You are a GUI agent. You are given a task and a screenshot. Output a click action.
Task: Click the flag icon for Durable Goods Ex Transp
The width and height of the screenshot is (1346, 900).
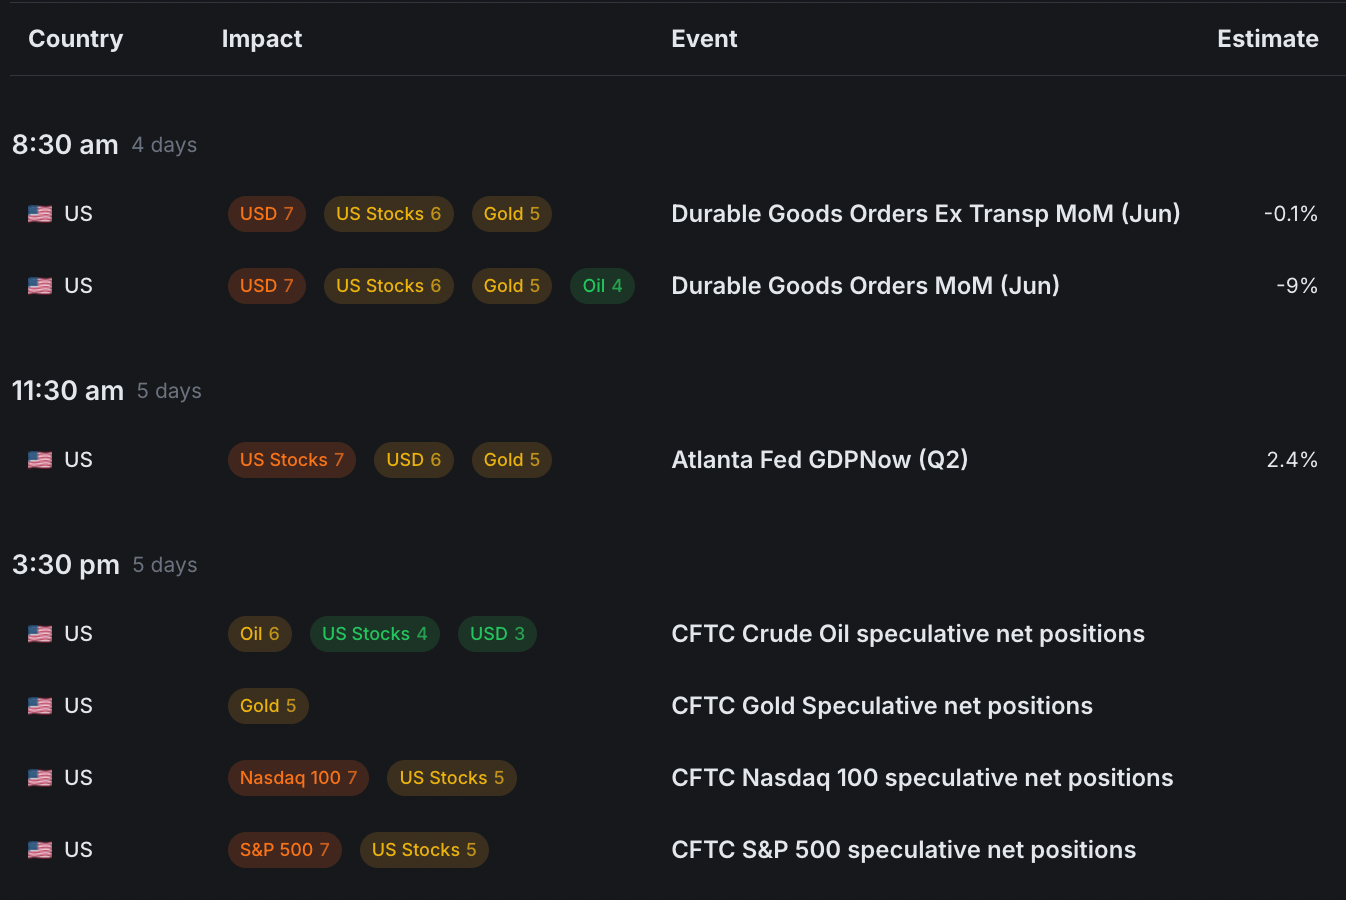tap(40, 214)
